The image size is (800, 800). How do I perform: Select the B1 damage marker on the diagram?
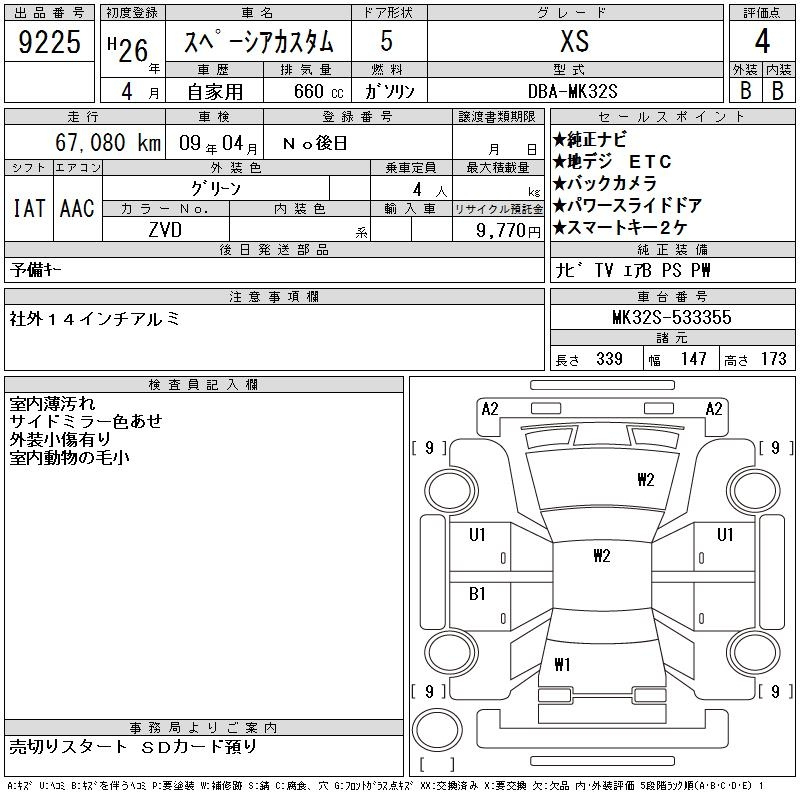(x=477, y=594)
